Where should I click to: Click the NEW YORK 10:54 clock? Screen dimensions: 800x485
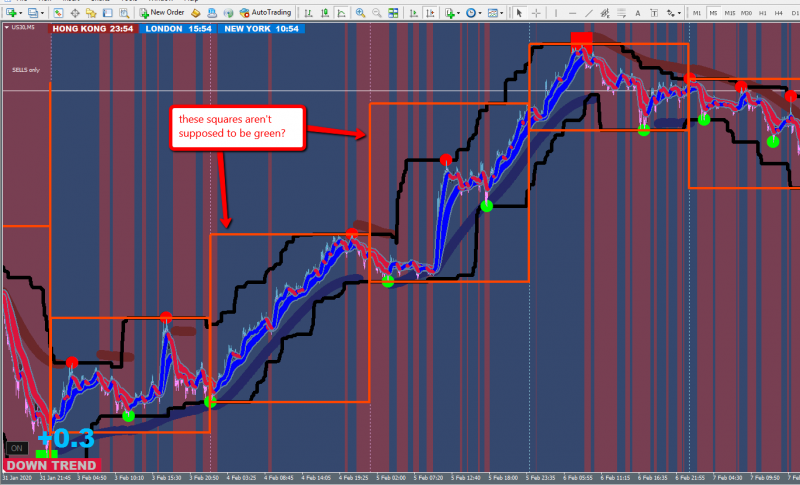pyautogui.click(x=261, y=29)
